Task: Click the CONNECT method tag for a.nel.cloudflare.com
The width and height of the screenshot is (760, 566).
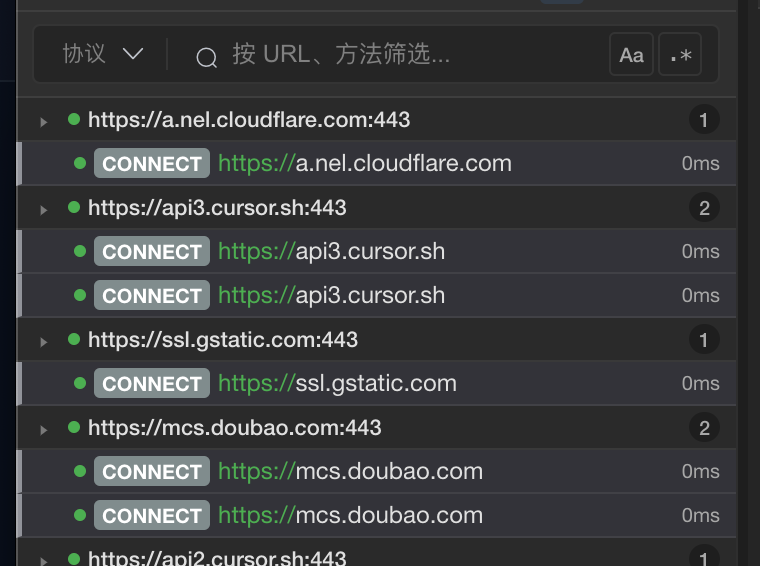Action: (152, 163)
